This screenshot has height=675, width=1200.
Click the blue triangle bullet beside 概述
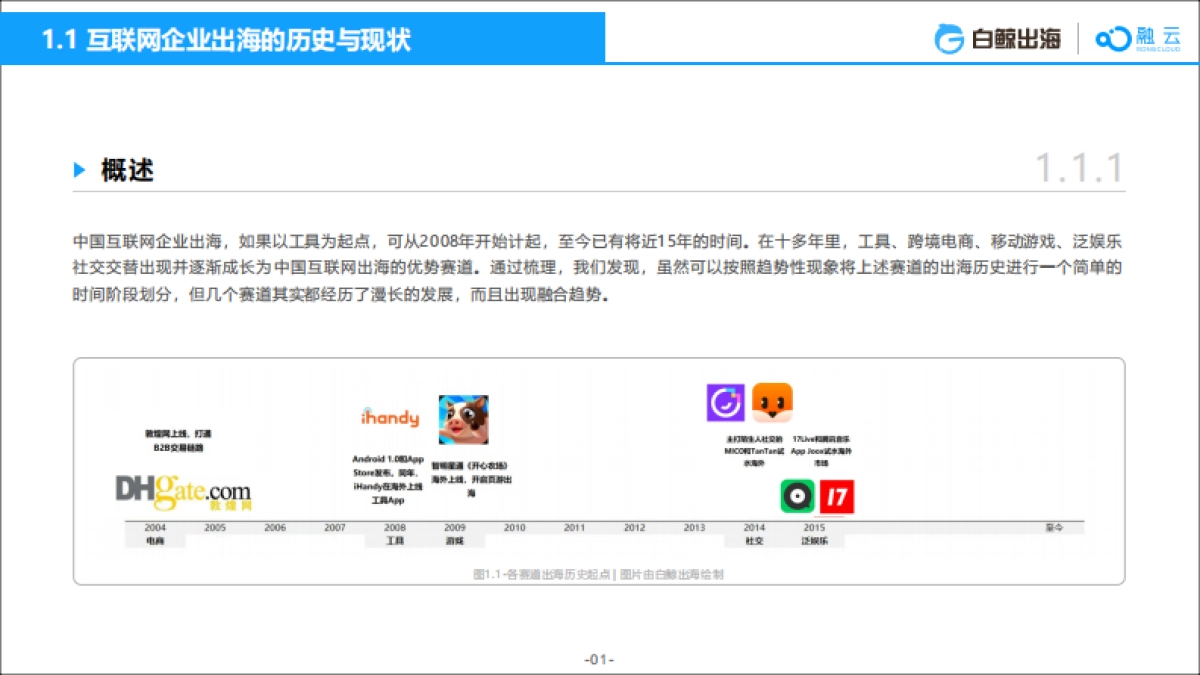80,170
